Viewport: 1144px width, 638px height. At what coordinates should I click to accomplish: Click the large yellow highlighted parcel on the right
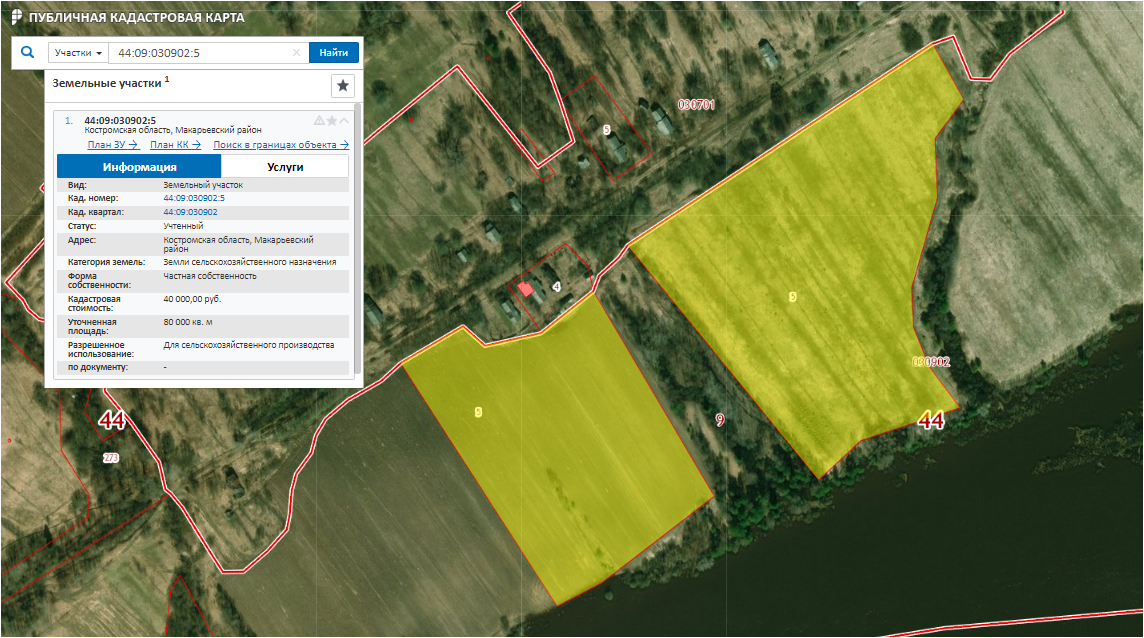803,263
